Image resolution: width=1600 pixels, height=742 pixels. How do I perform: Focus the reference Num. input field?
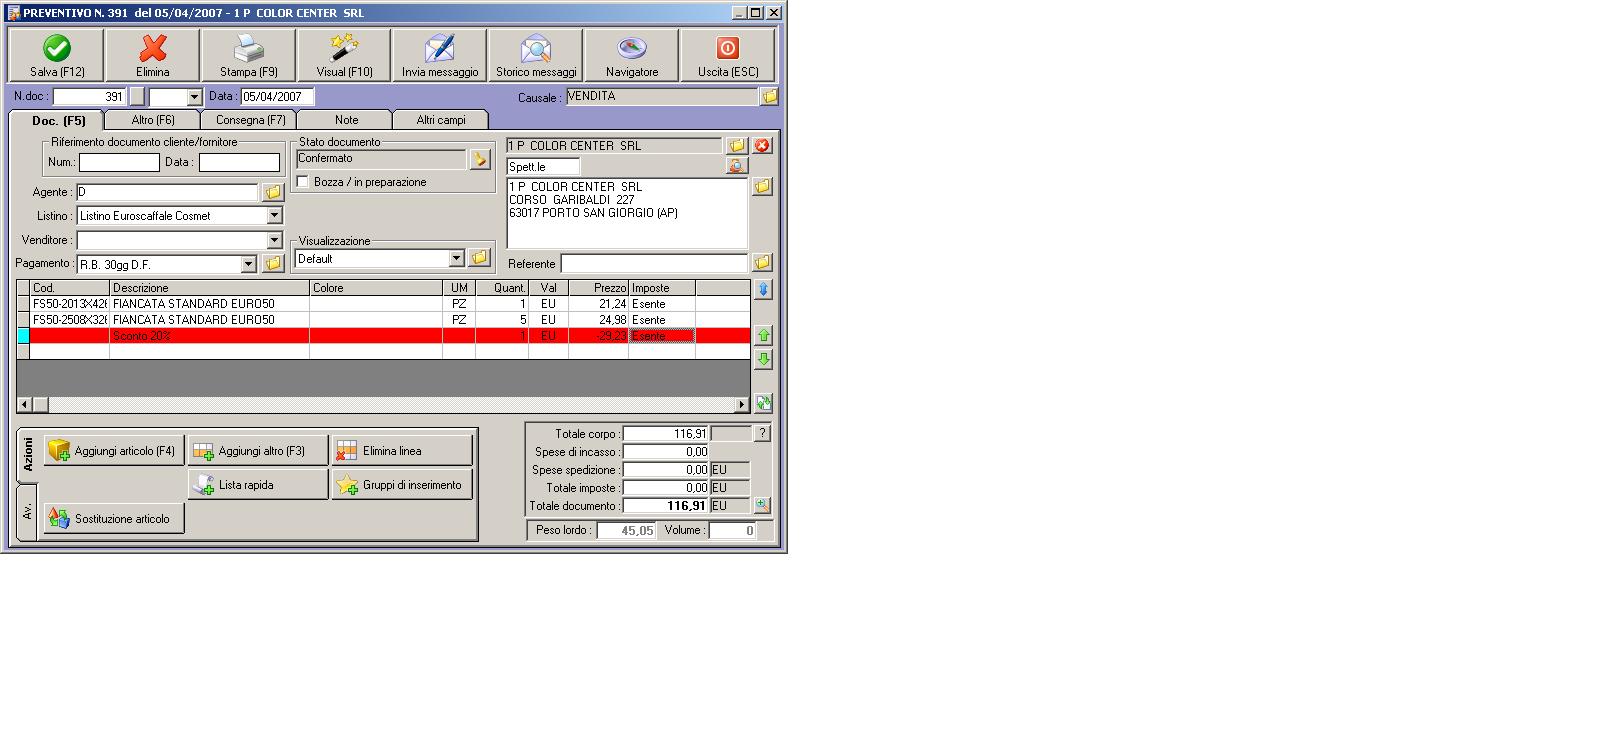tap(119, 162)
